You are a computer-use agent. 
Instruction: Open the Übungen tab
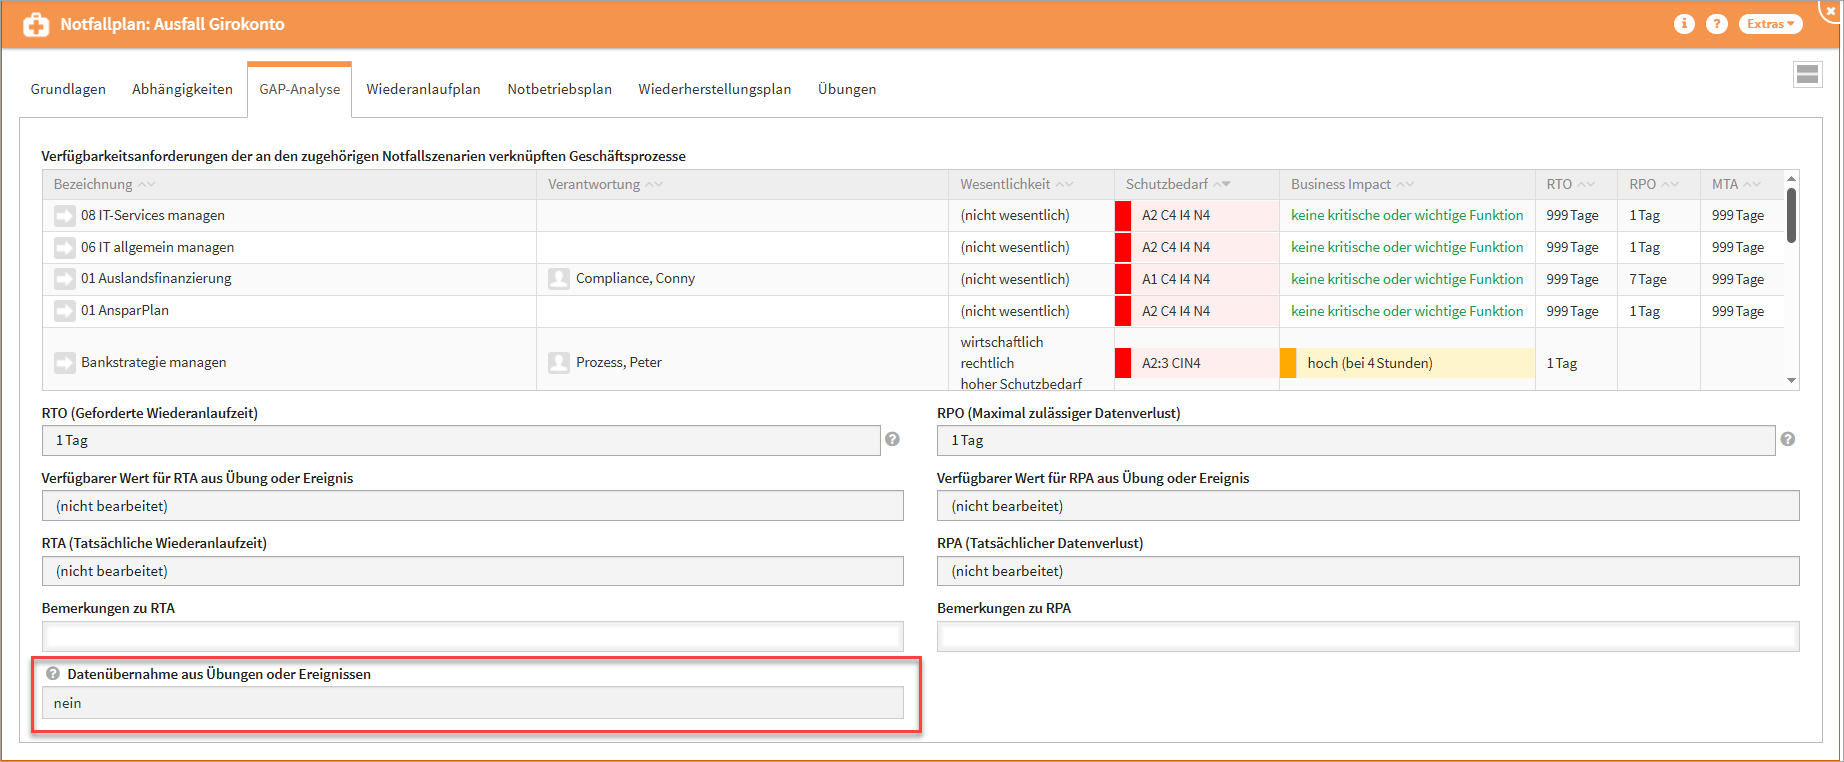coord(846,89)
